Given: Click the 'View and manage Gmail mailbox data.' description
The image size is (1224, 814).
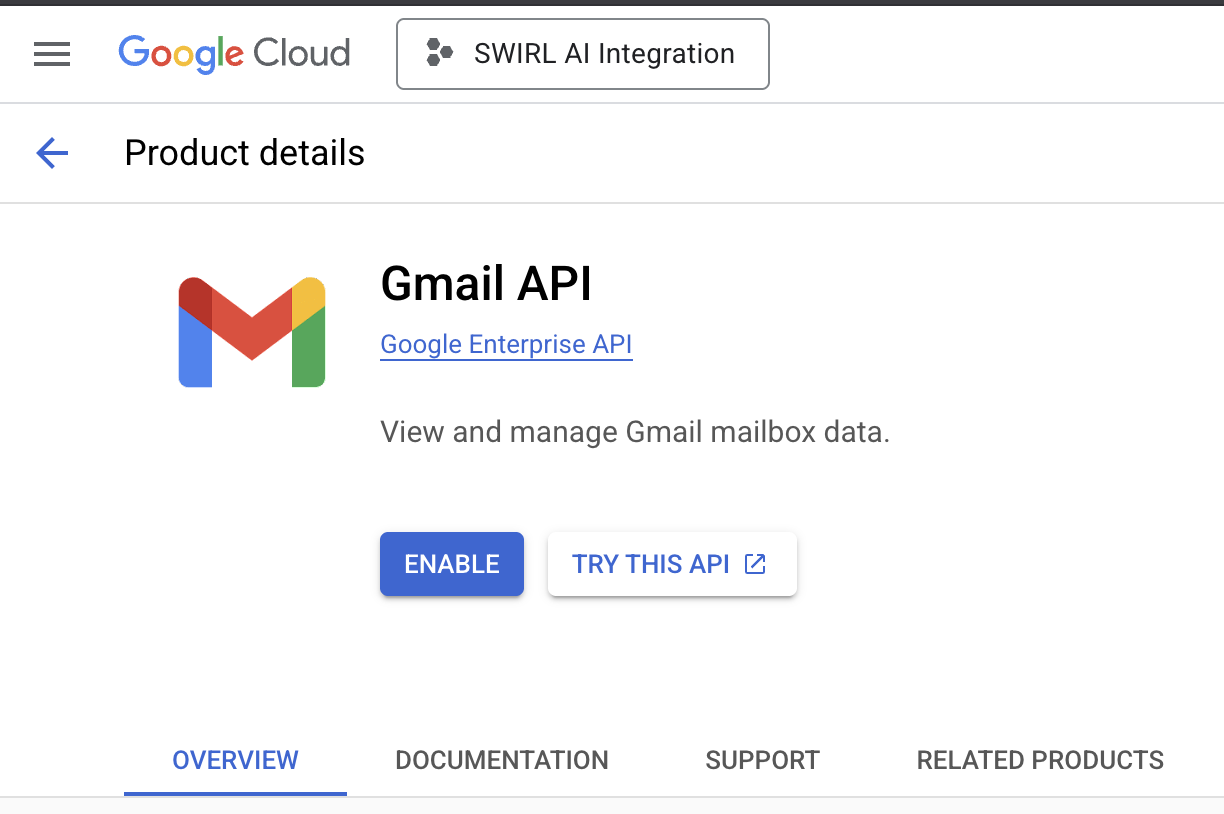Looking at the screenshot, I should (x=635, y=433).
